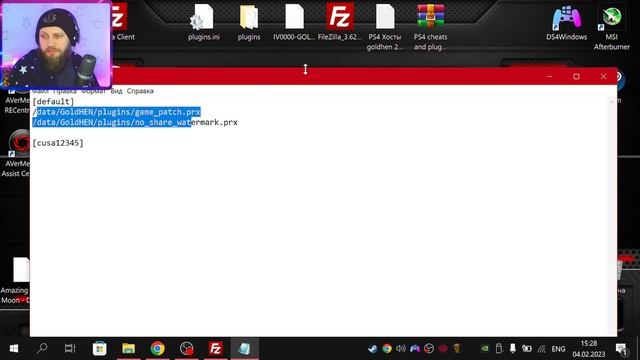Open the Справка menu in Notepad

coord(140,91)
